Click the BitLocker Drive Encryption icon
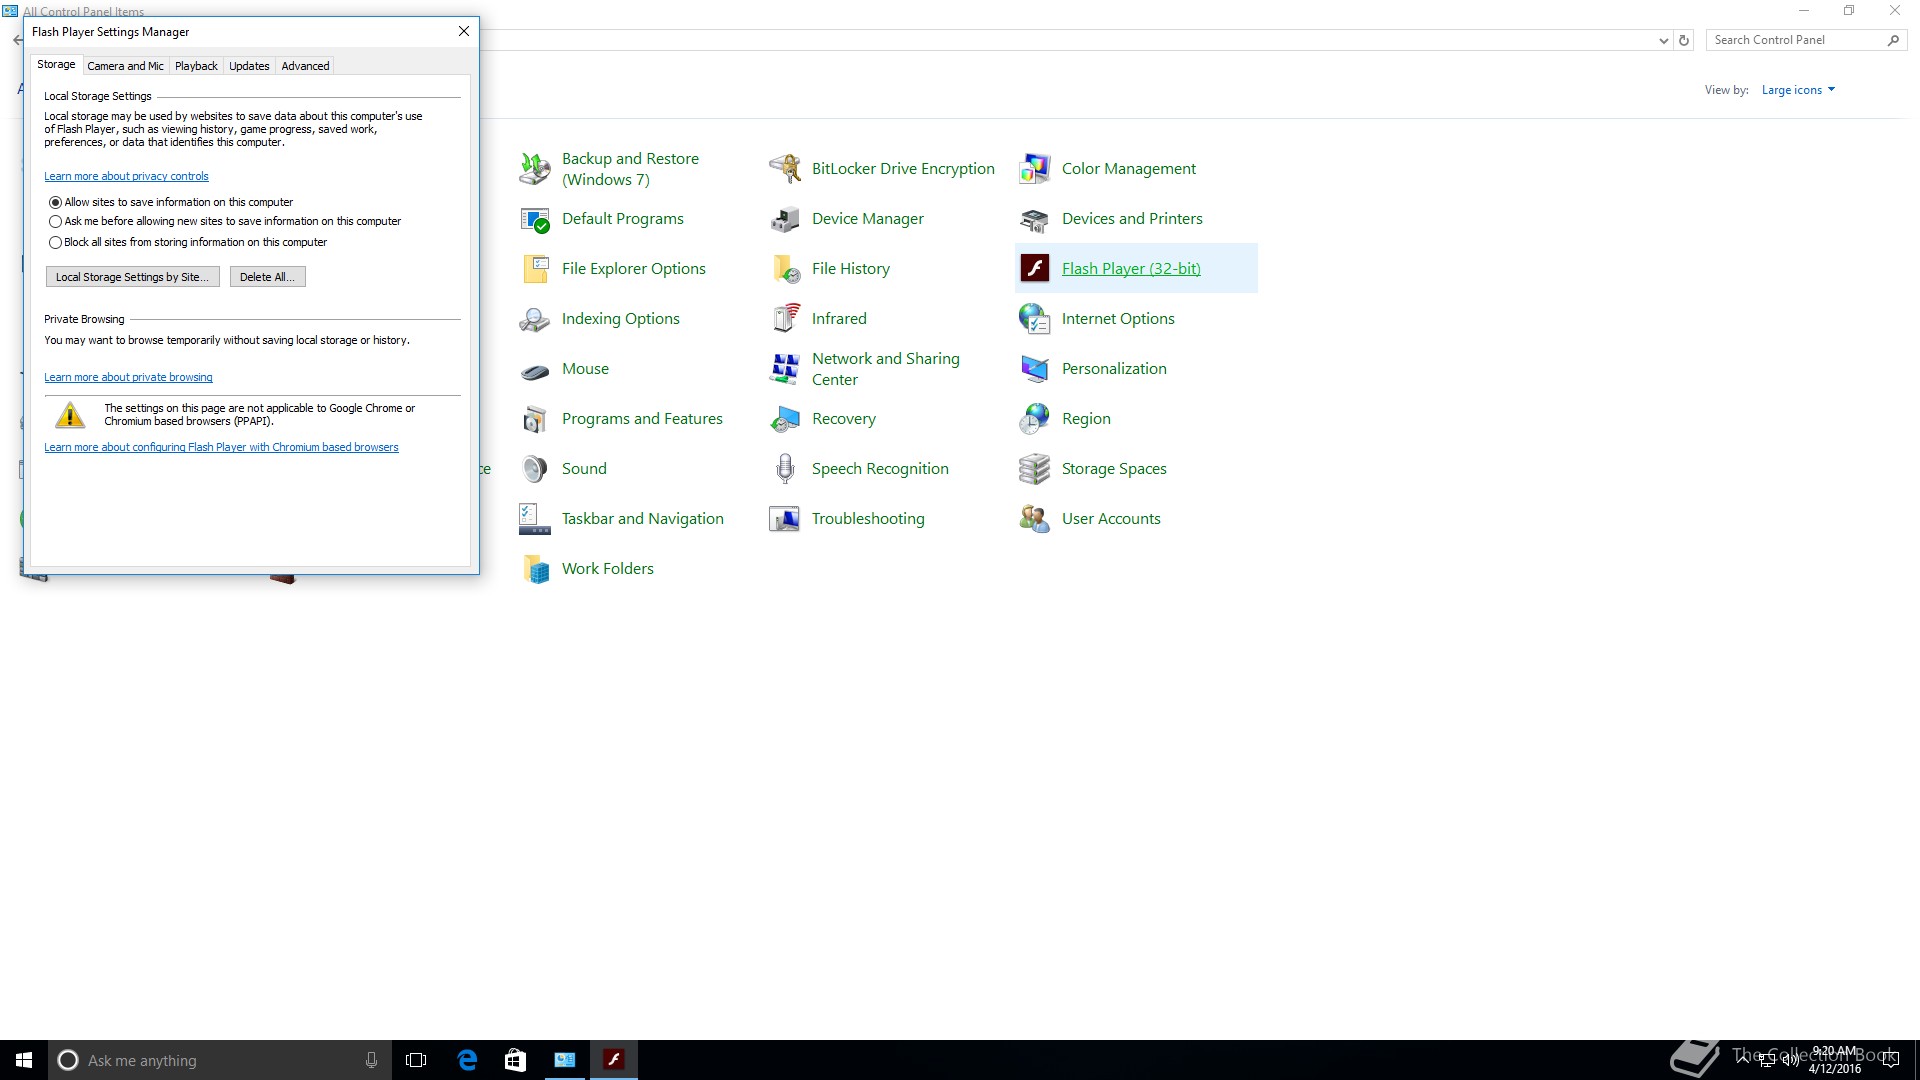 [785, 169]
